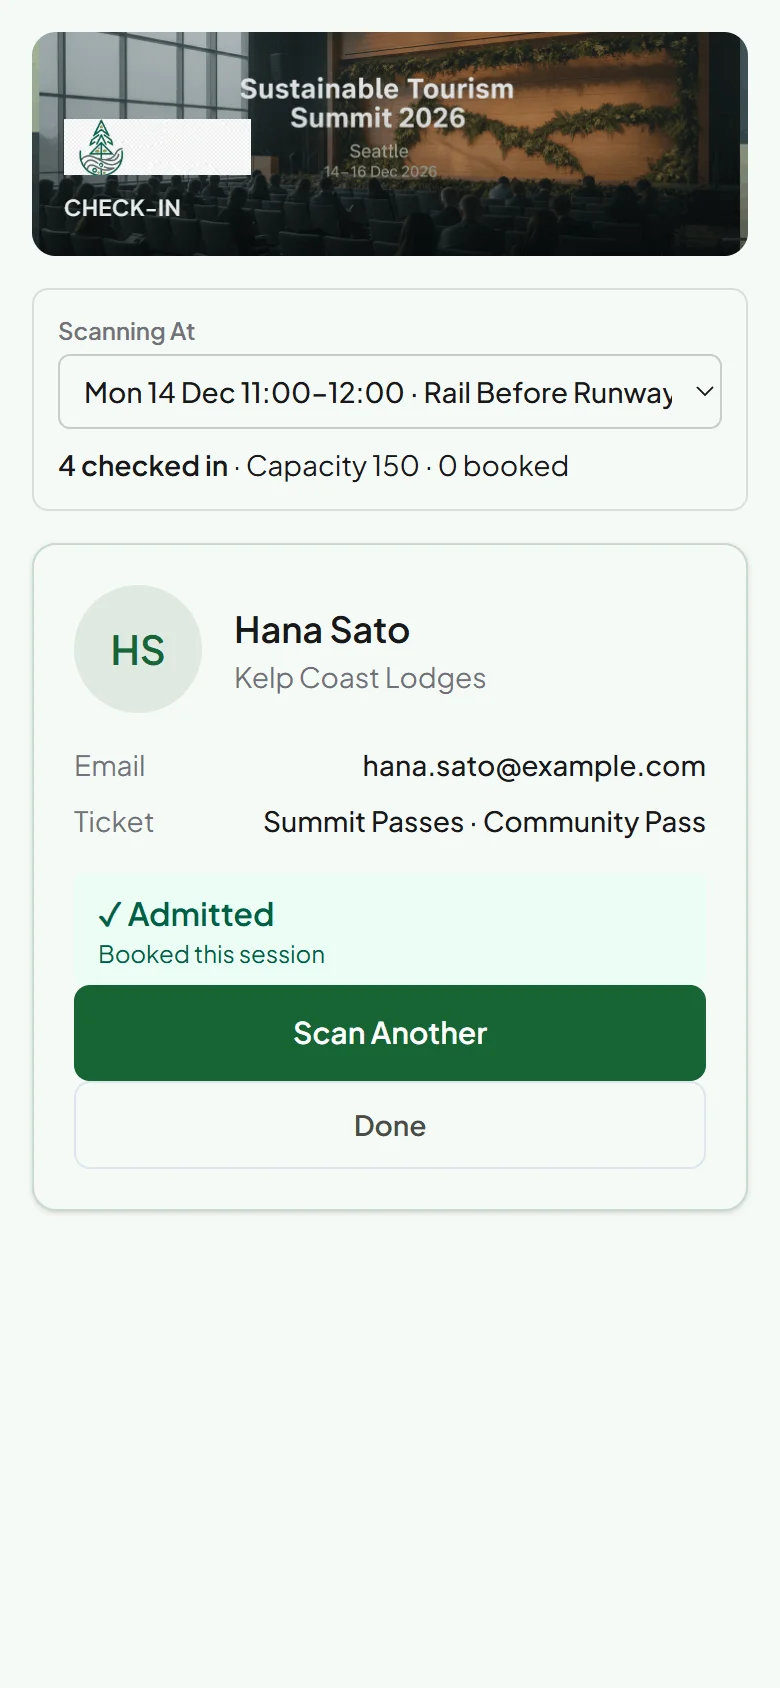Click the Seattle location text in the banner
The image size is (780, 1688).
point(379,151)
